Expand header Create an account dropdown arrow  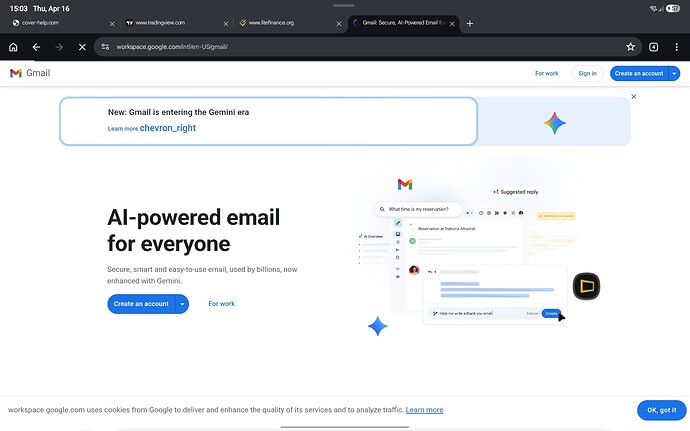(x=674, y=74)
